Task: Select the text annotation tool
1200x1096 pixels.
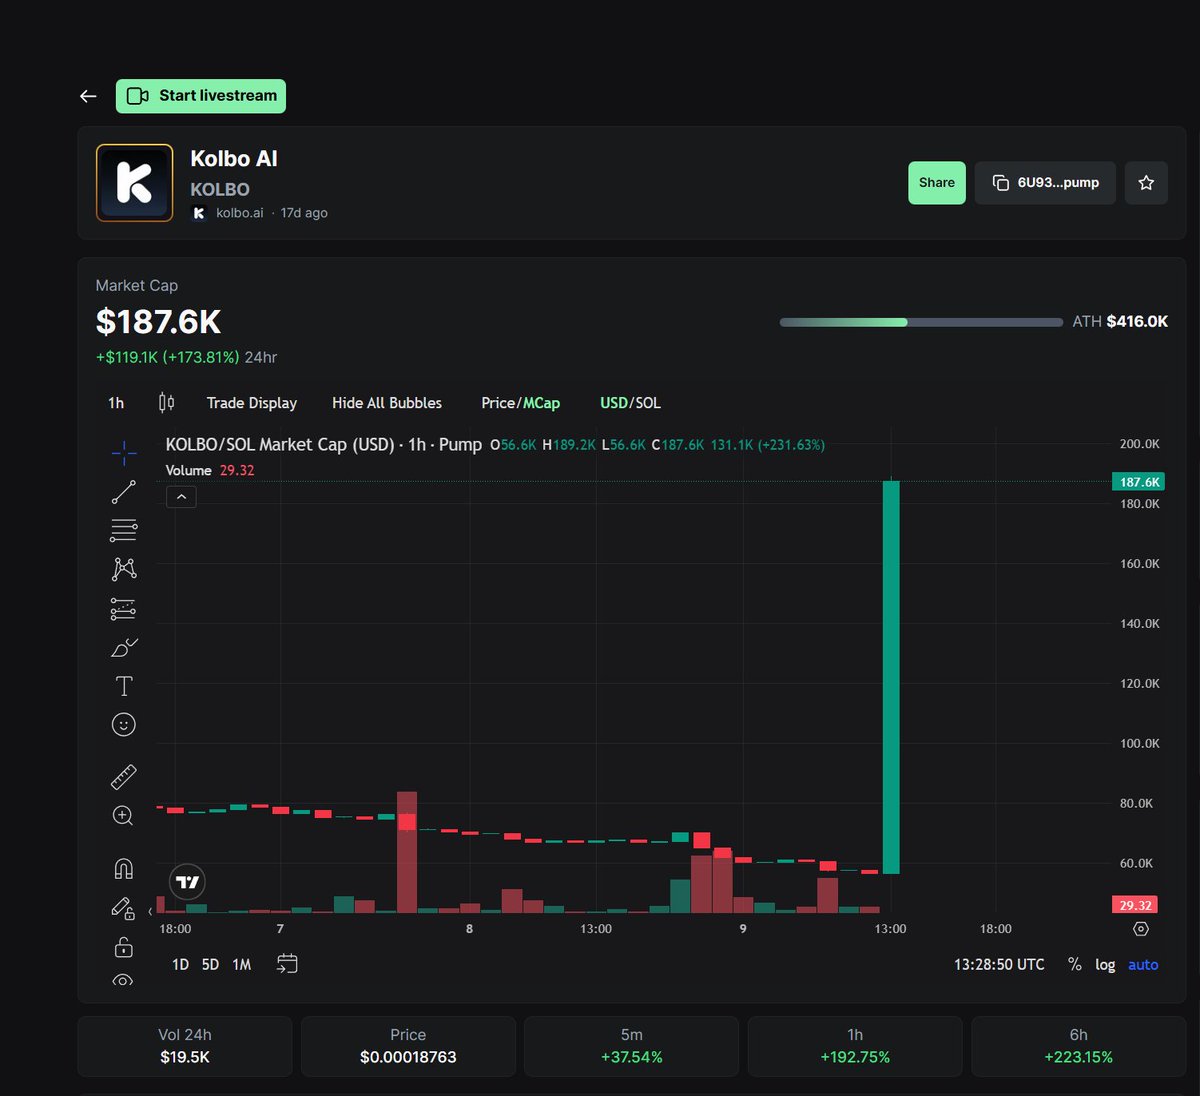Action: pos(123,686)
